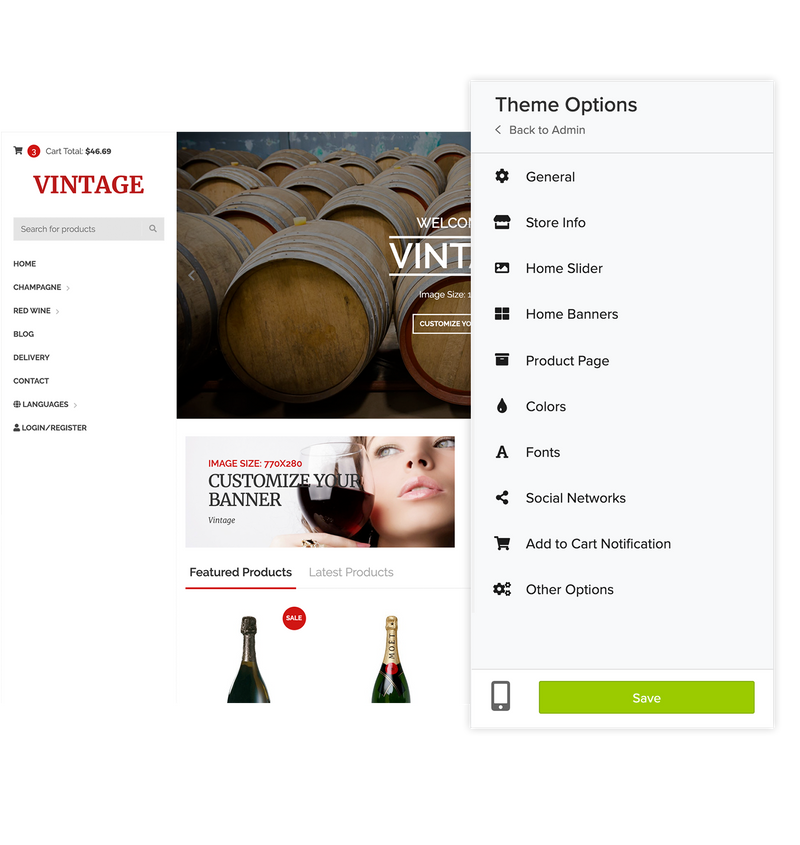Select the Home Slider image icon
This screenshot has height=845, width=800.
(x=502, y=268)
